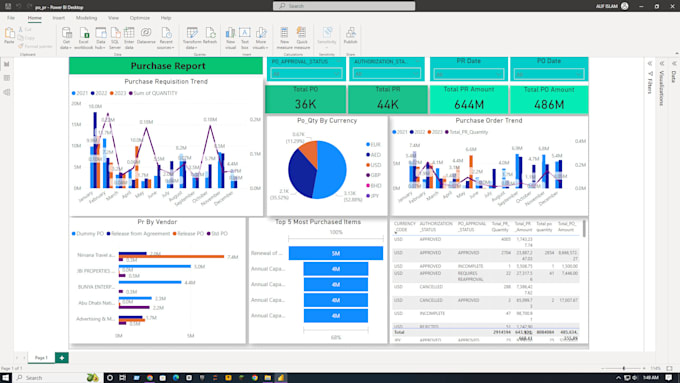Viewport: 680px width, 383px height.
Task: Select the Total PR 44K card
Action: tap(388, 99)
